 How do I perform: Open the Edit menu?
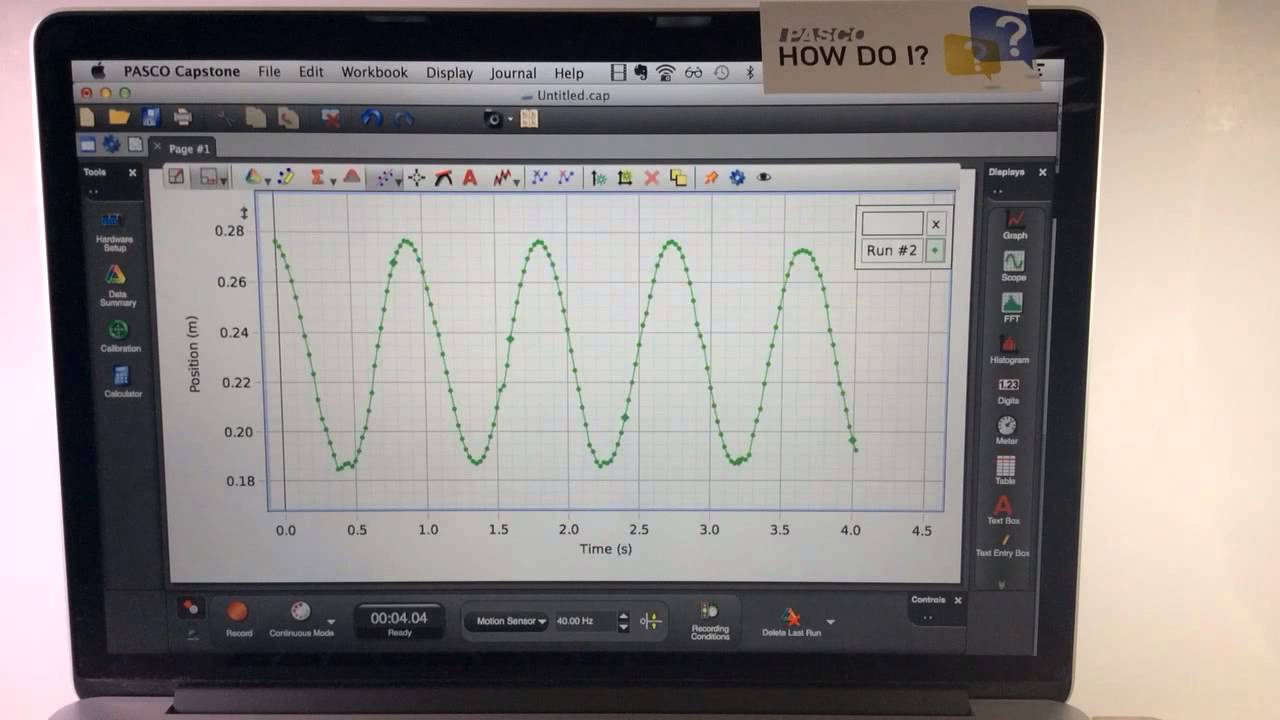[x=311, y=72]
